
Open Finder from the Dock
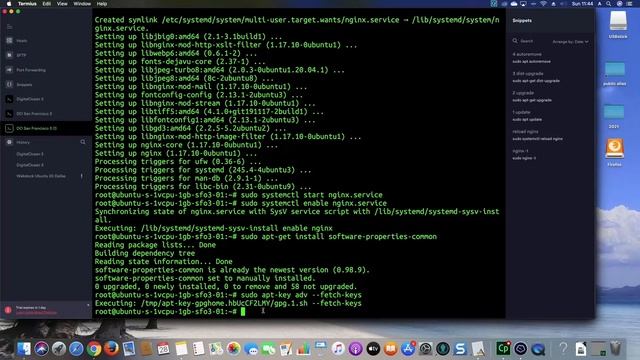coord(24,349)
